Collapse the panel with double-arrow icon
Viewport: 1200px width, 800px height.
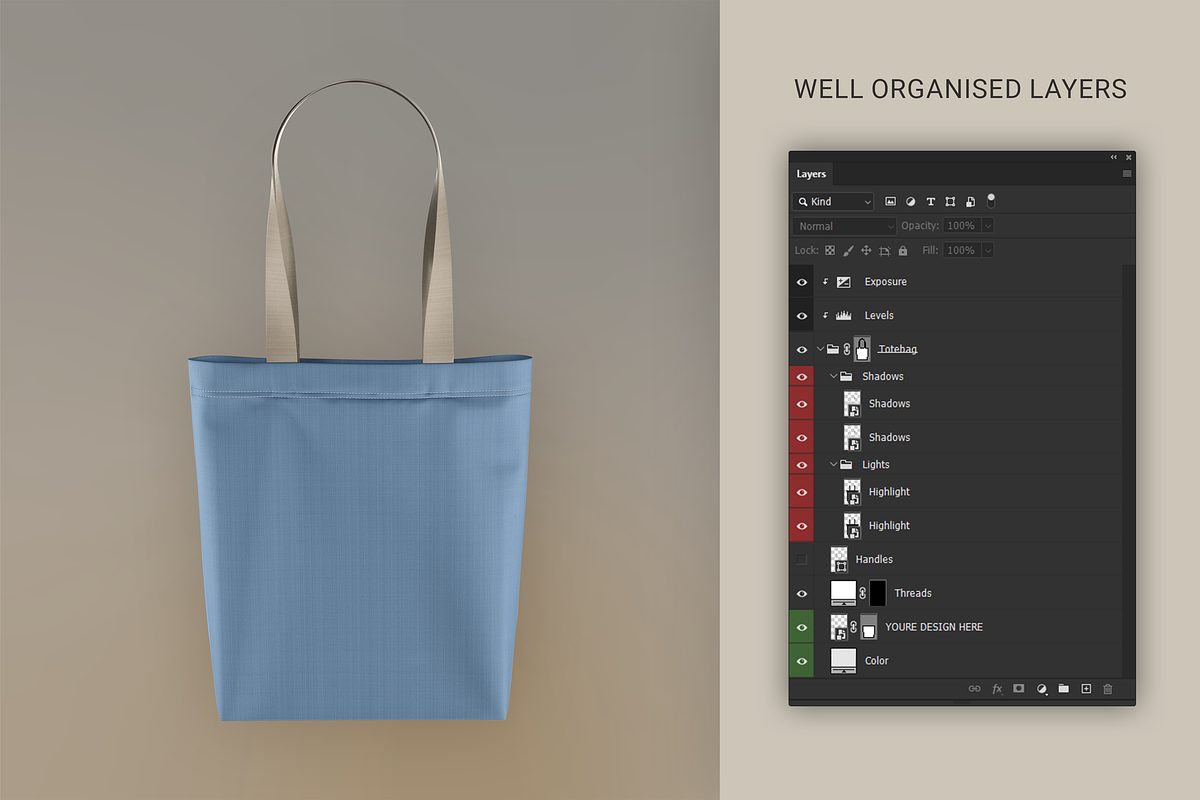pyautogui.click(x=1114, y=157)
